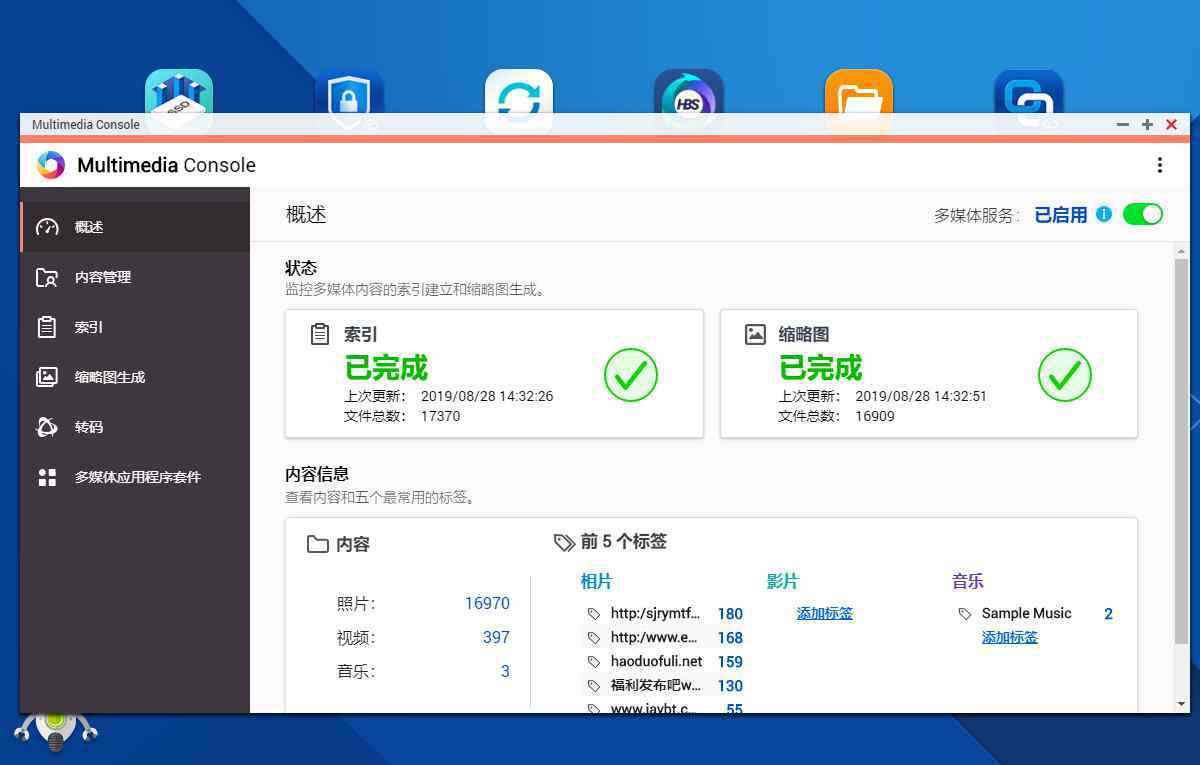Image resolution: width=1200 pixels, height=765 pixels.
Task: Switch to 转码 in the sidebar
Action: [135, 427]
